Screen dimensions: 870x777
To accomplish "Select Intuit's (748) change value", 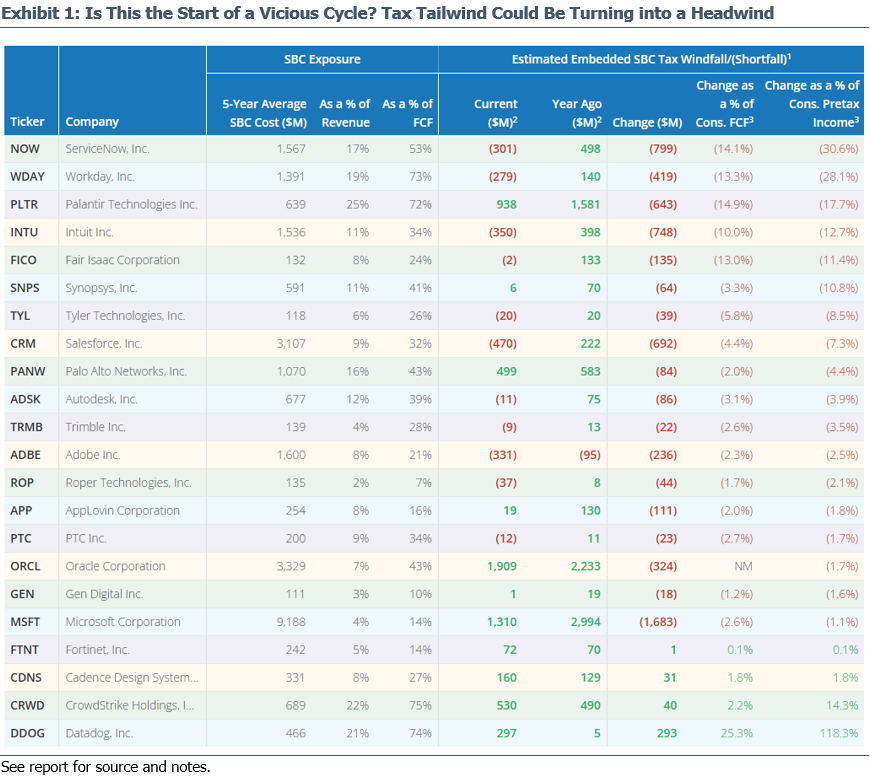I will pos(663,232).
